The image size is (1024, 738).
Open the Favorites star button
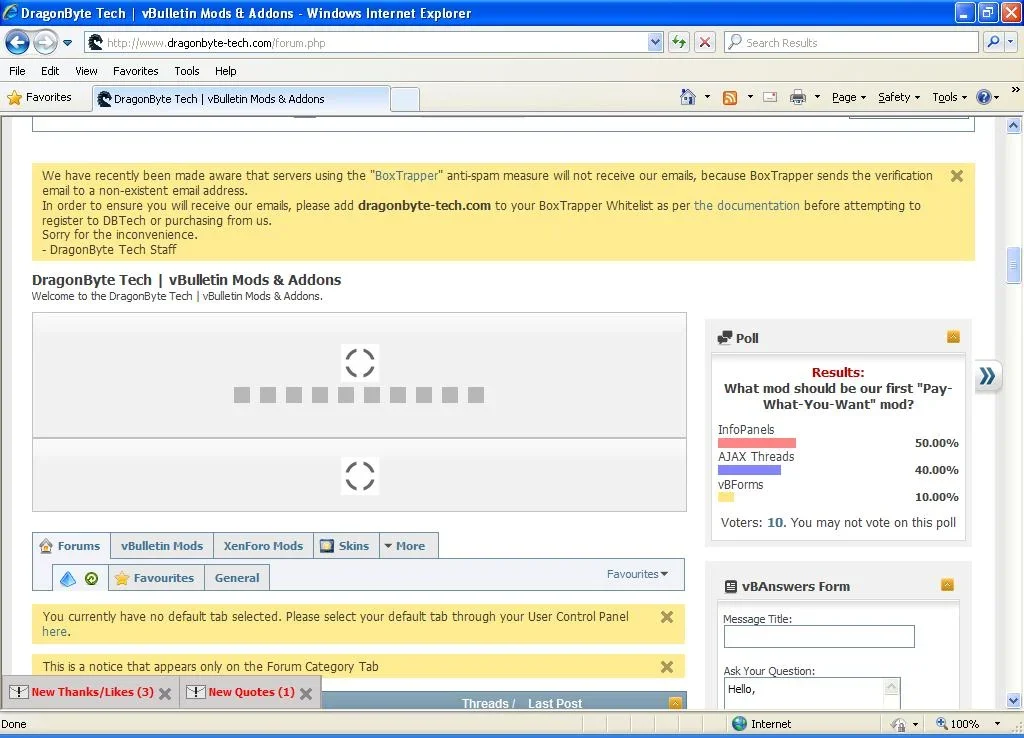tap(40, 97)
